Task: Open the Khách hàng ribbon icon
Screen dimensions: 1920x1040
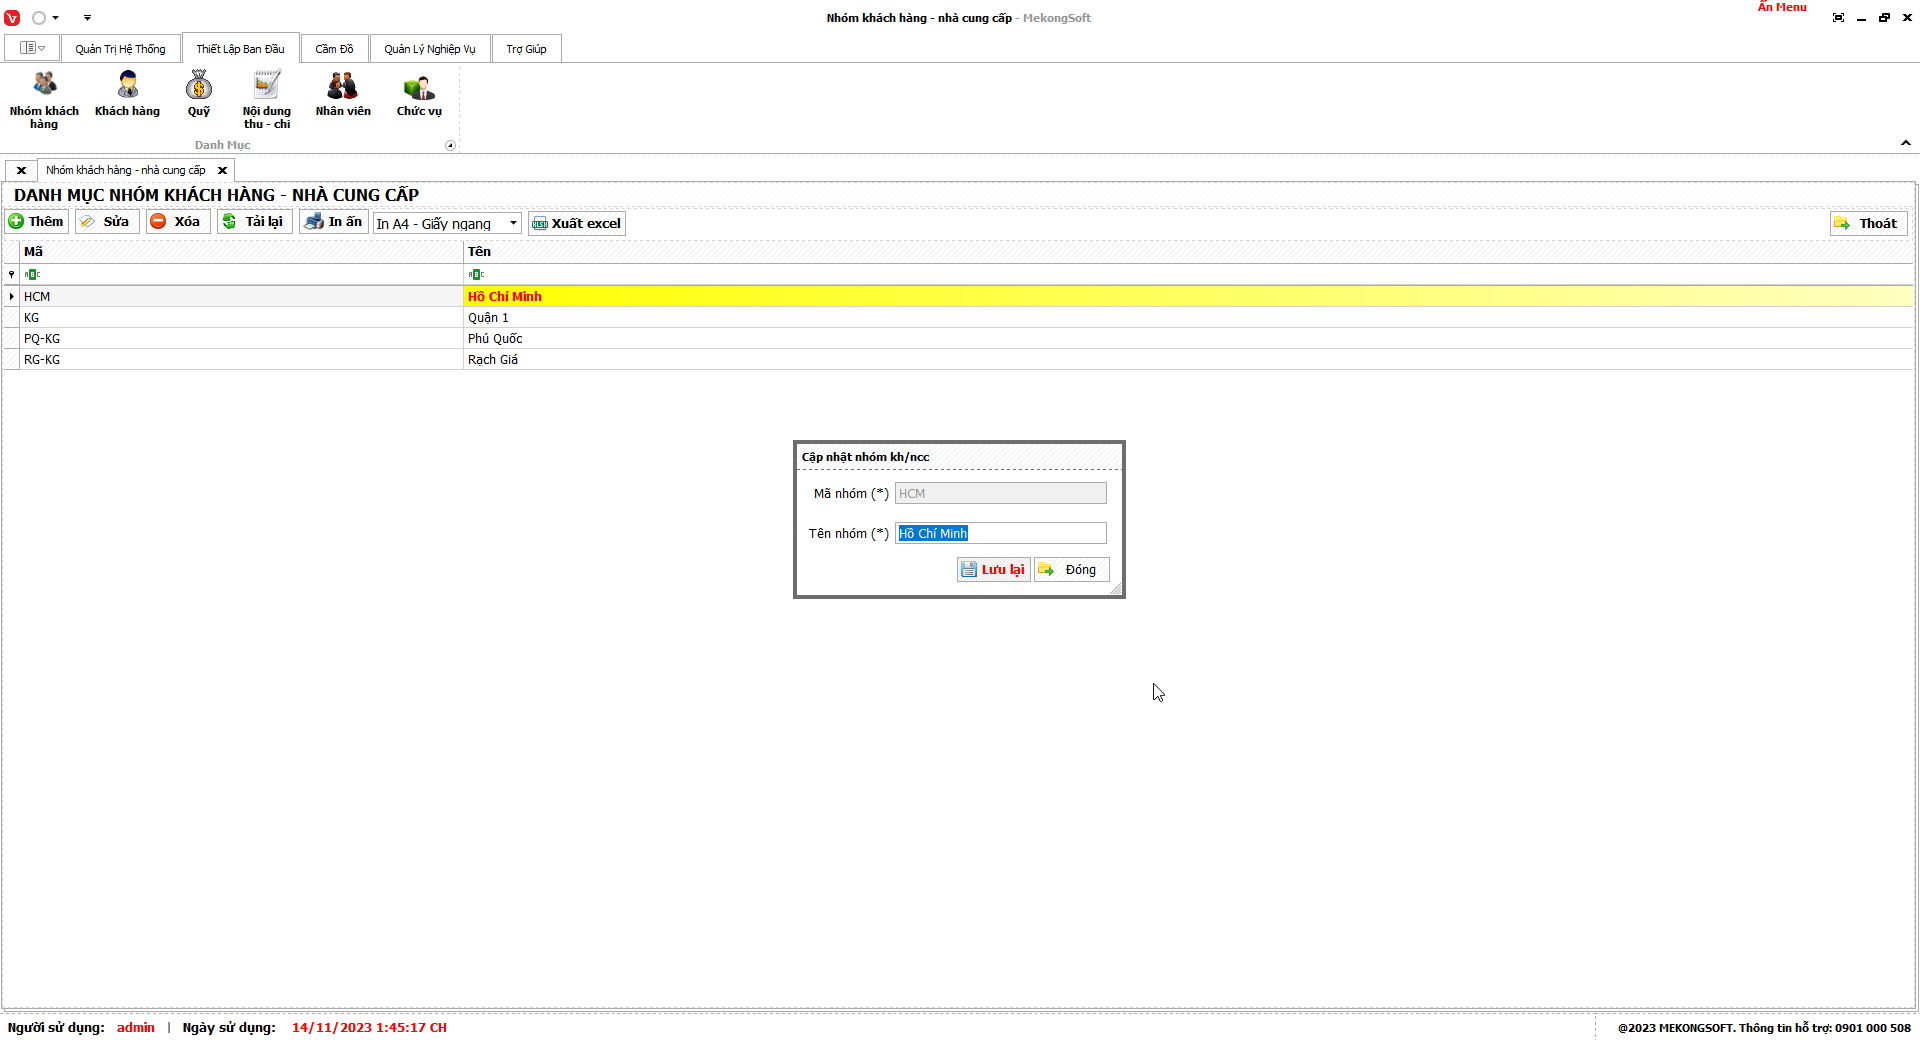Action: point(127,94)
